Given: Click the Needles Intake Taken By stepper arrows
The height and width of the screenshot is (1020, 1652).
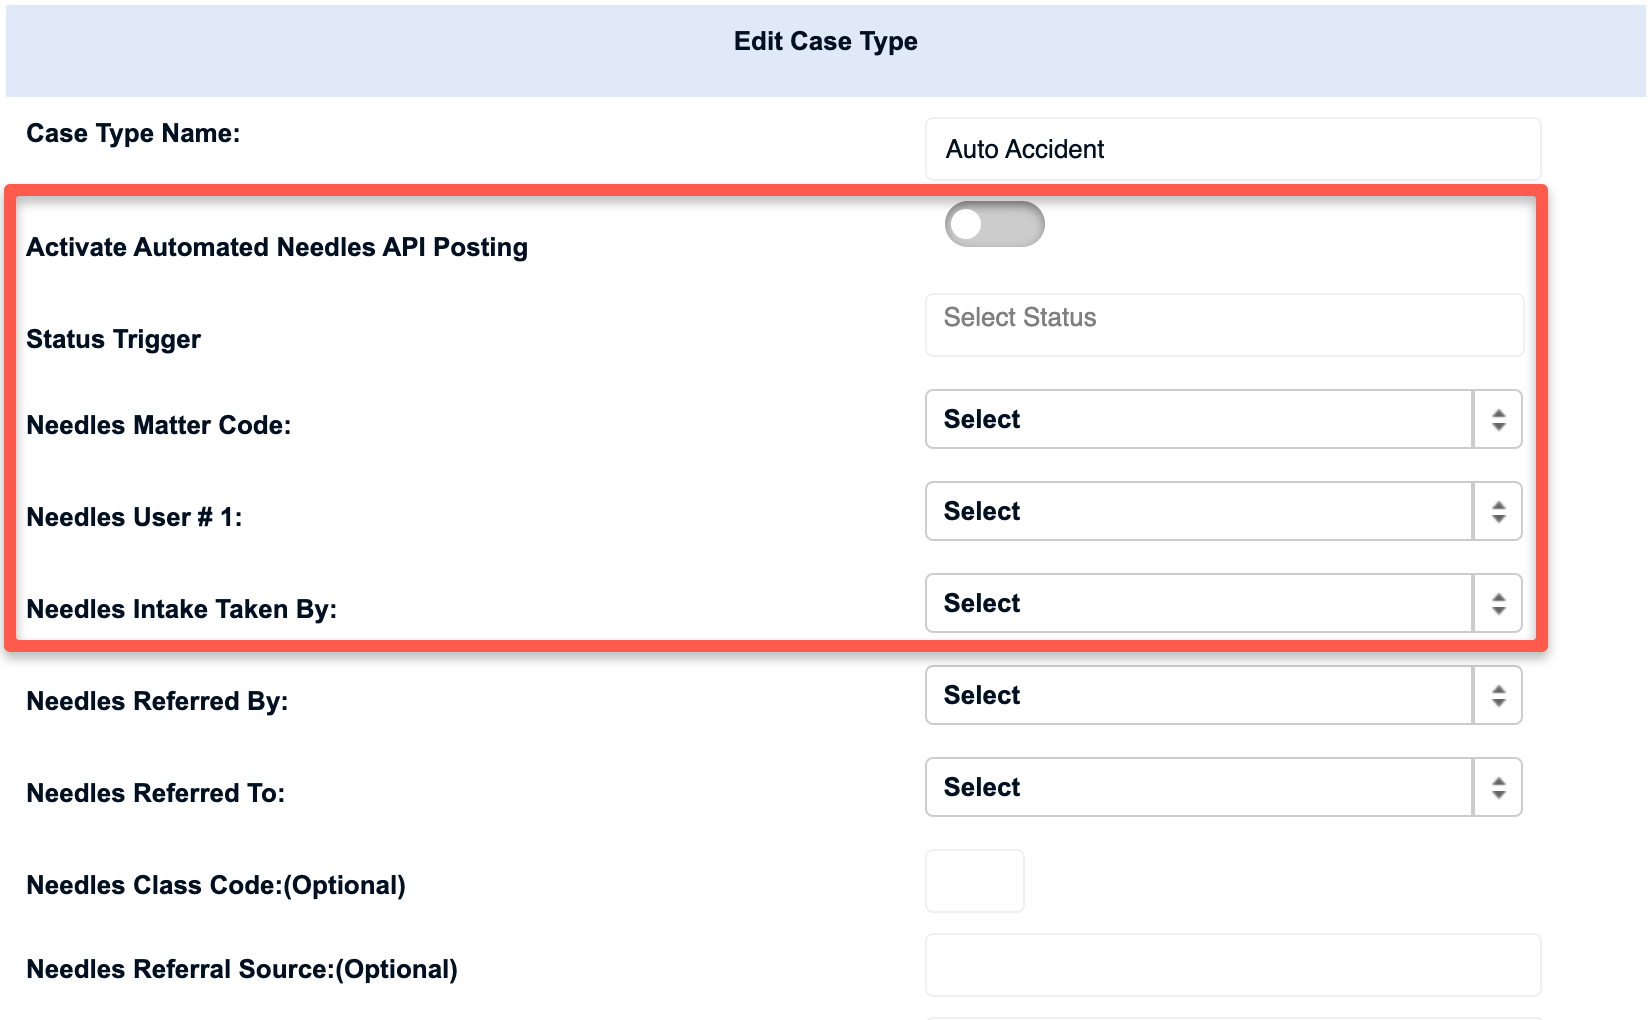Looking at the screenshot, I should coord(1497,603).
